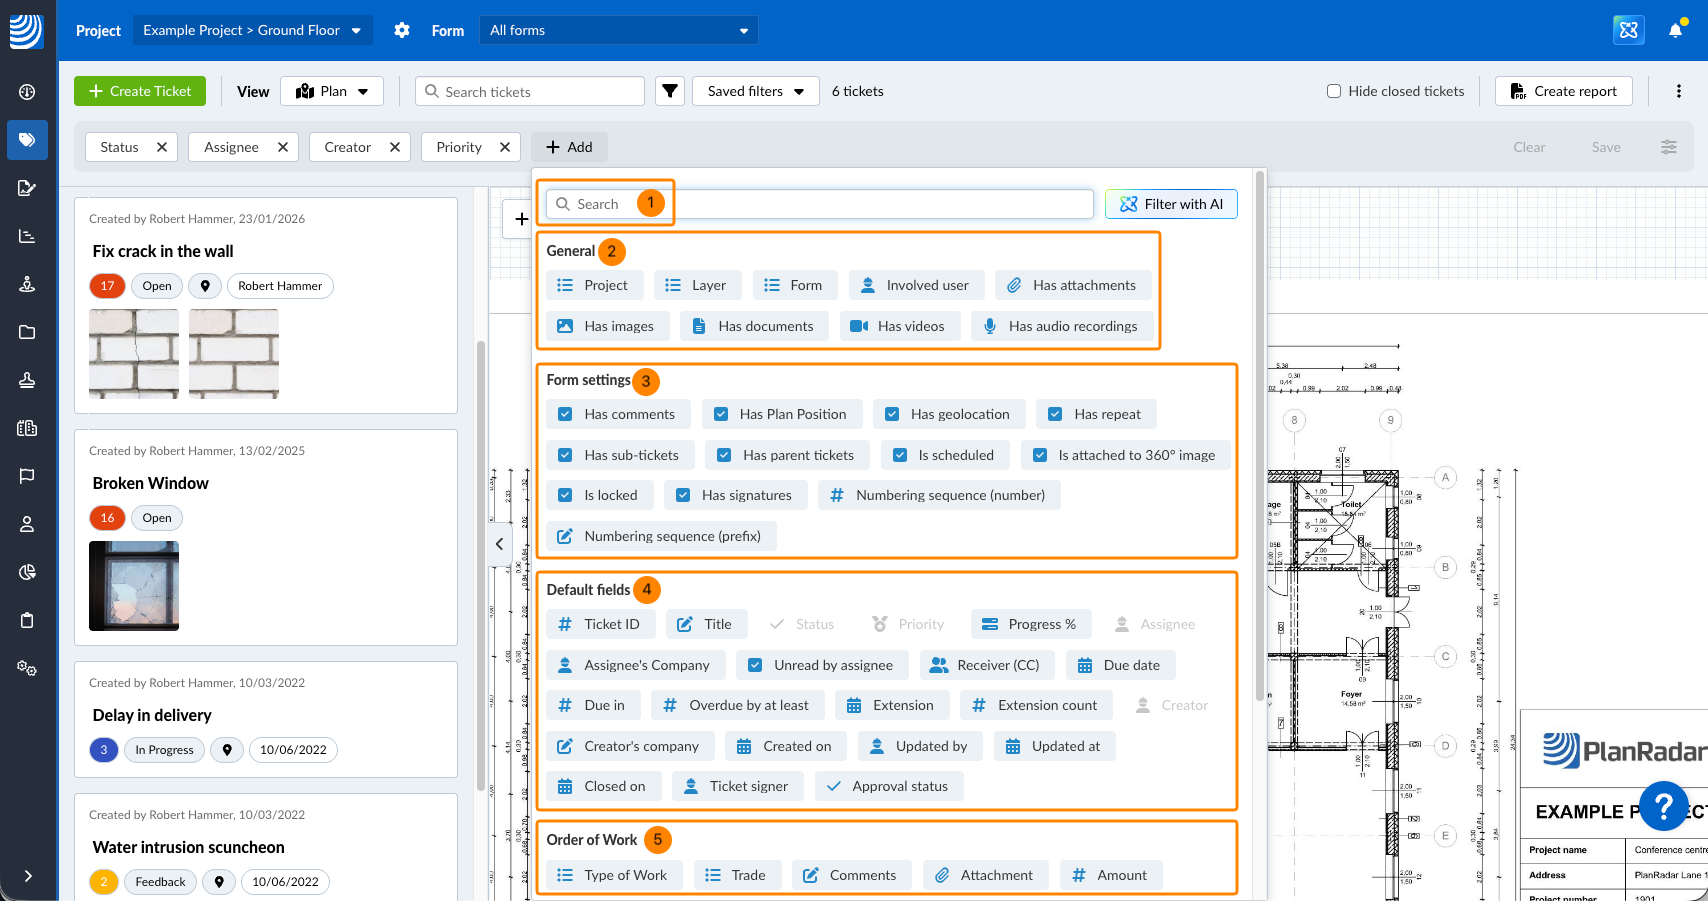Click the blue help question mark button
This screenshot has width=1708, height=901.
(x=1664, y=805)
